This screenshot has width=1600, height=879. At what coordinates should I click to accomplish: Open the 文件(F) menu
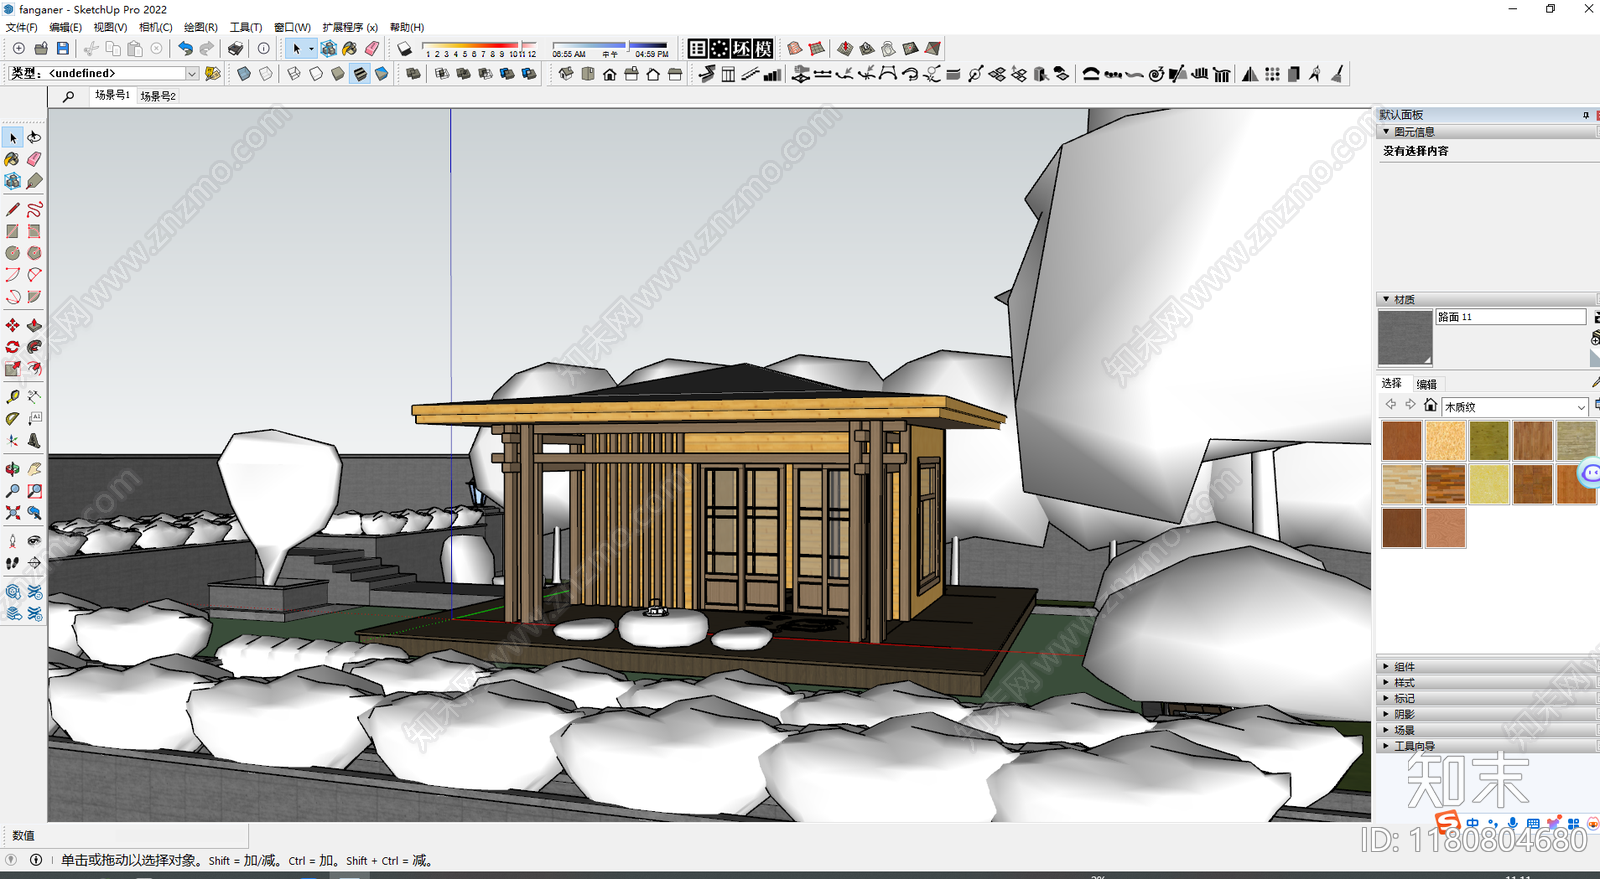pos(22,27)
